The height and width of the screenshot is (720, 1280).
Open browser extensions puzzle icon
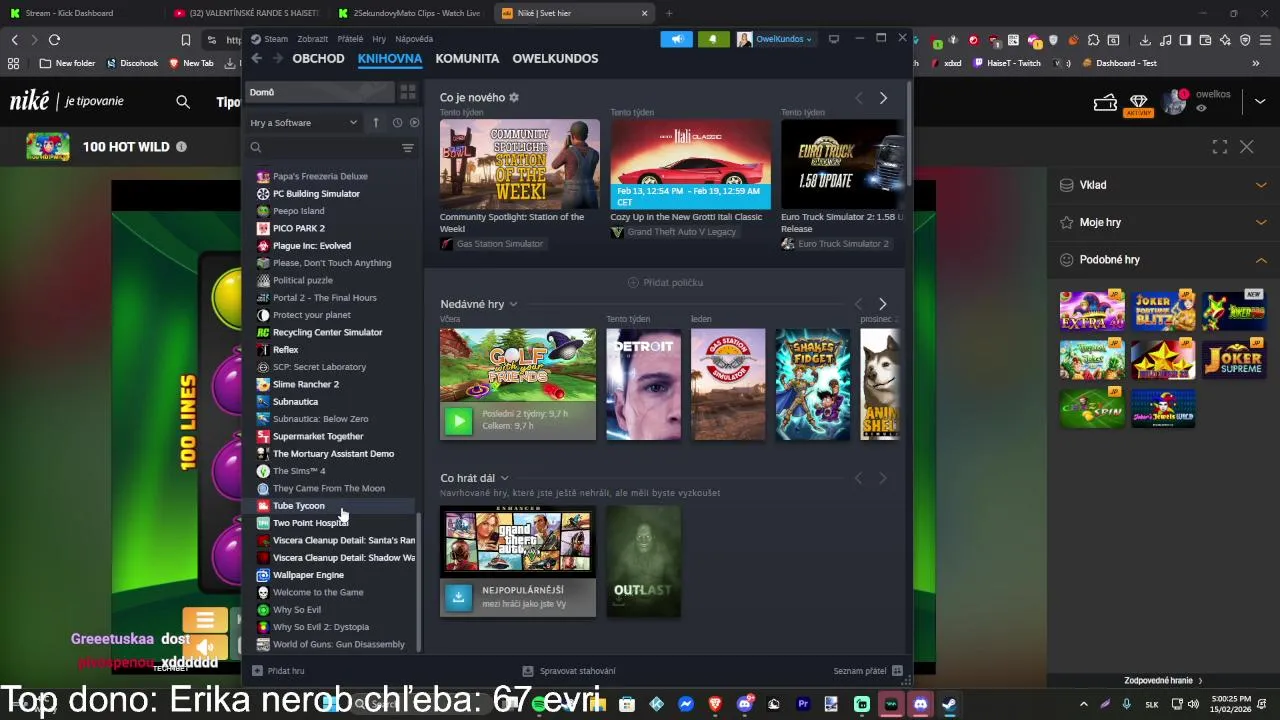pos(1095,40)
